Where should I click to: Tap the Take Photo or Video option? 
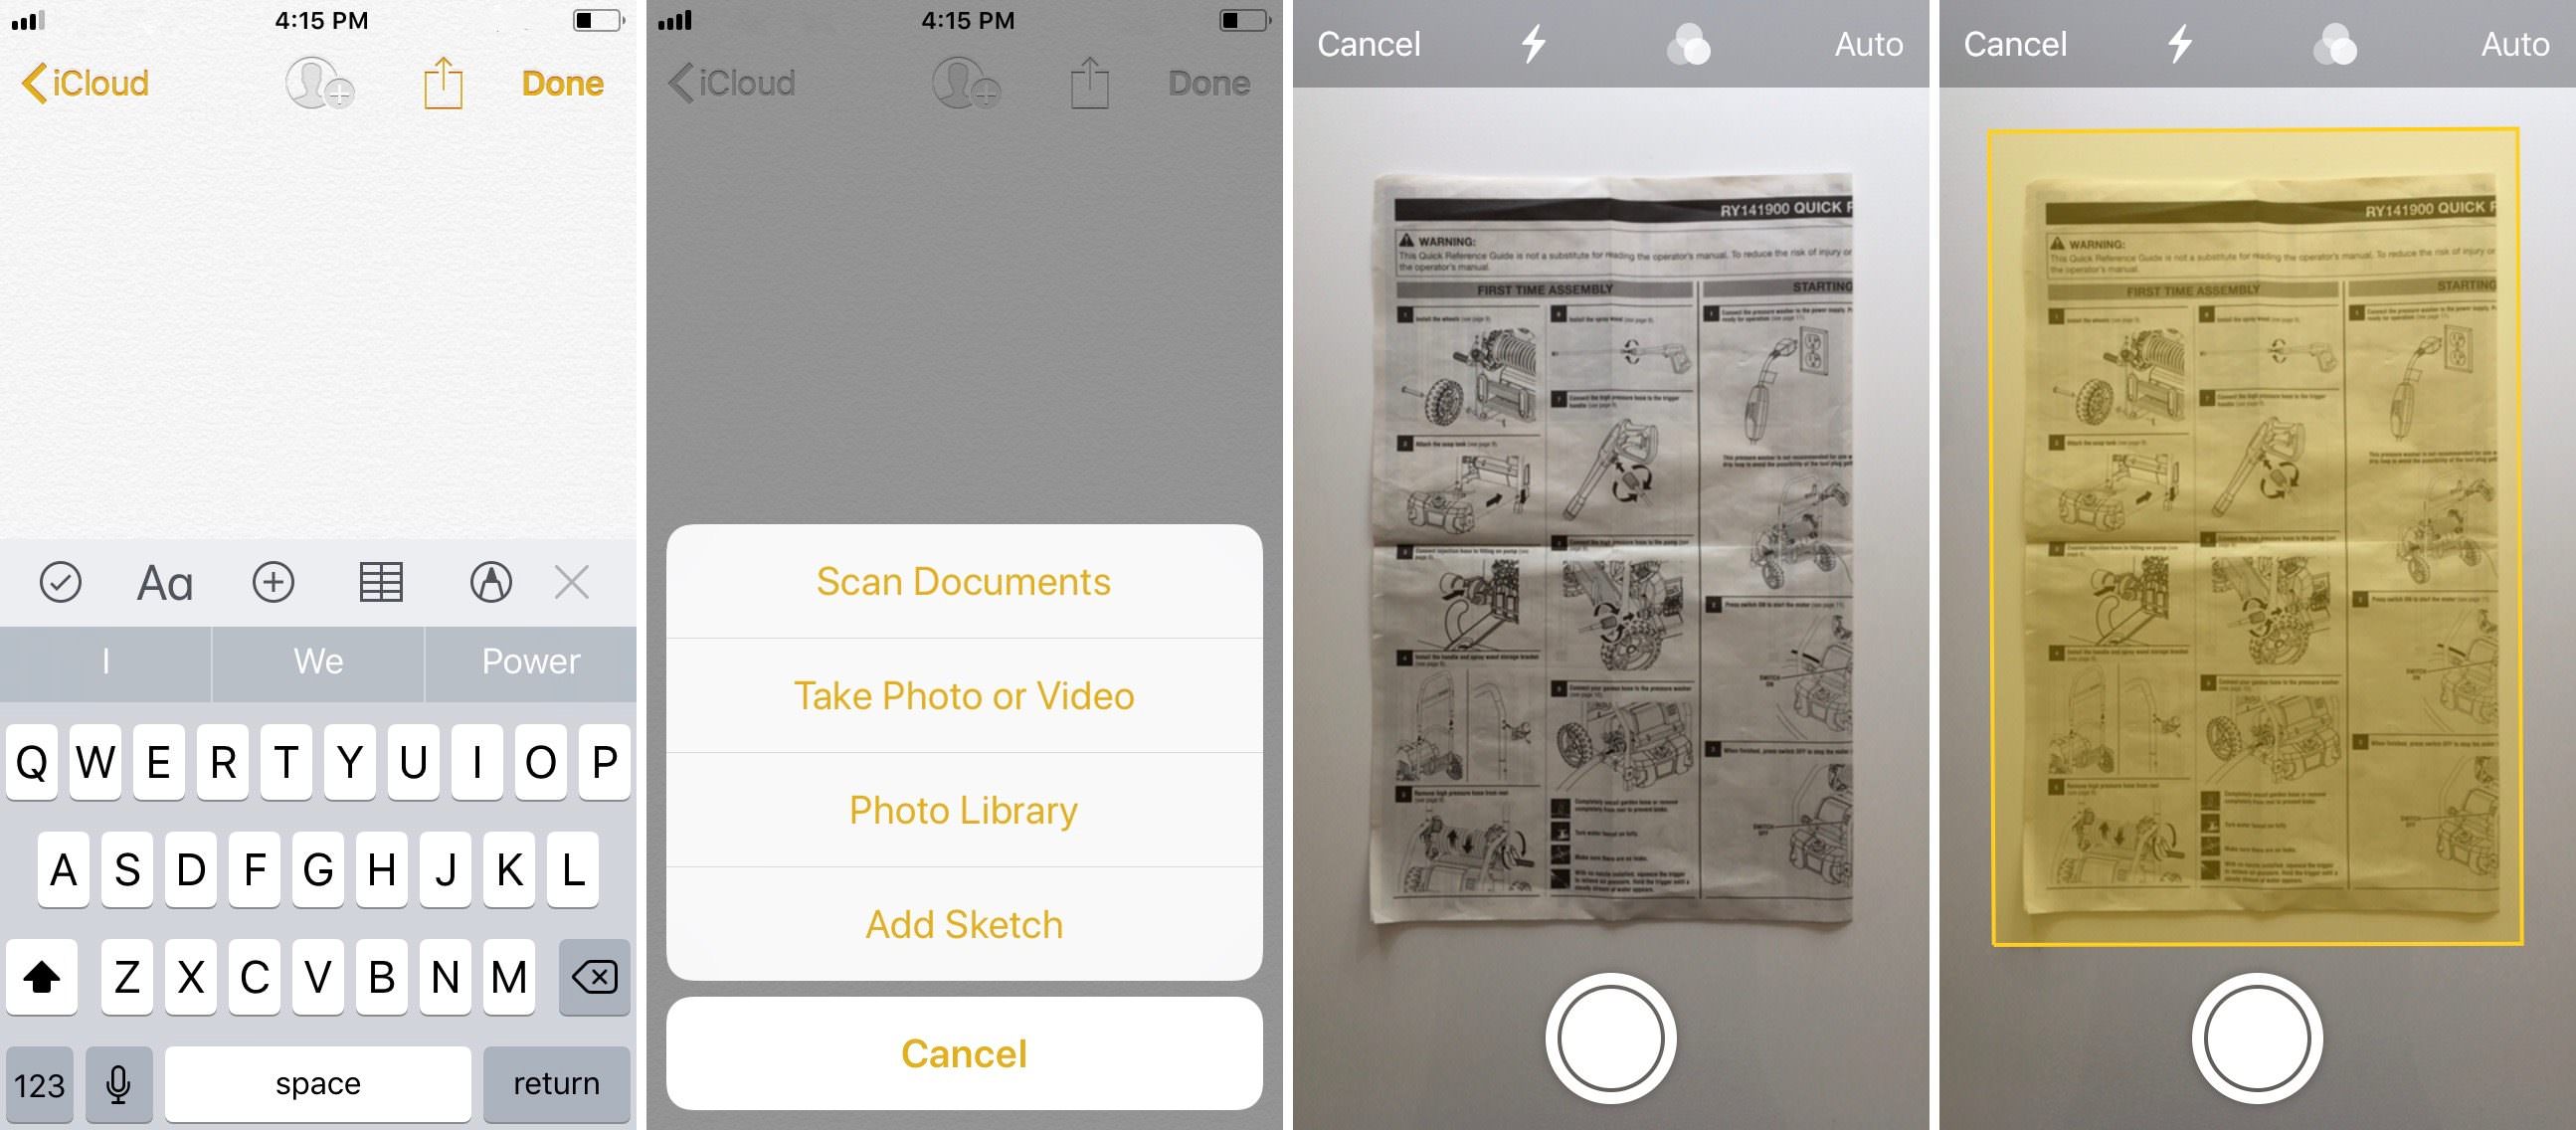click(x=965, y=689)
